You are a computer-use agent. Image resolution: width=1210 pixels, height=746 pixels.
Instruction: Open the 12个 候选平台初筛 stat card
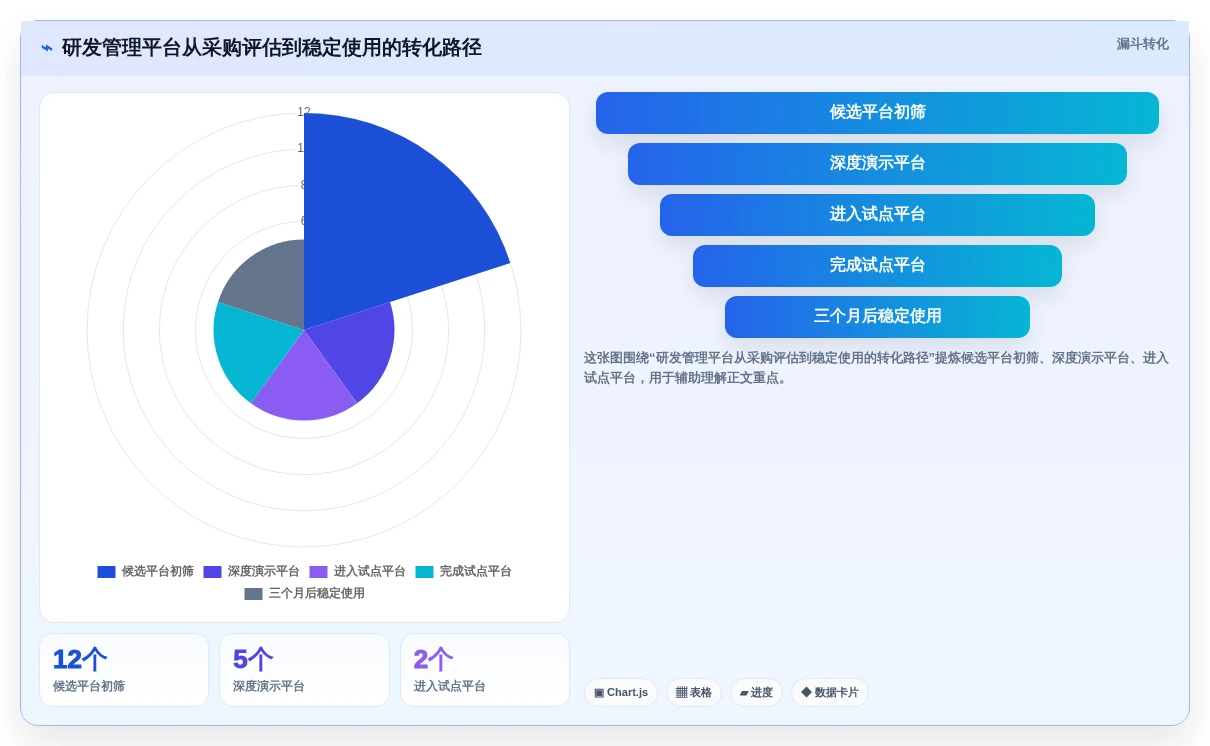pos(124,670)
